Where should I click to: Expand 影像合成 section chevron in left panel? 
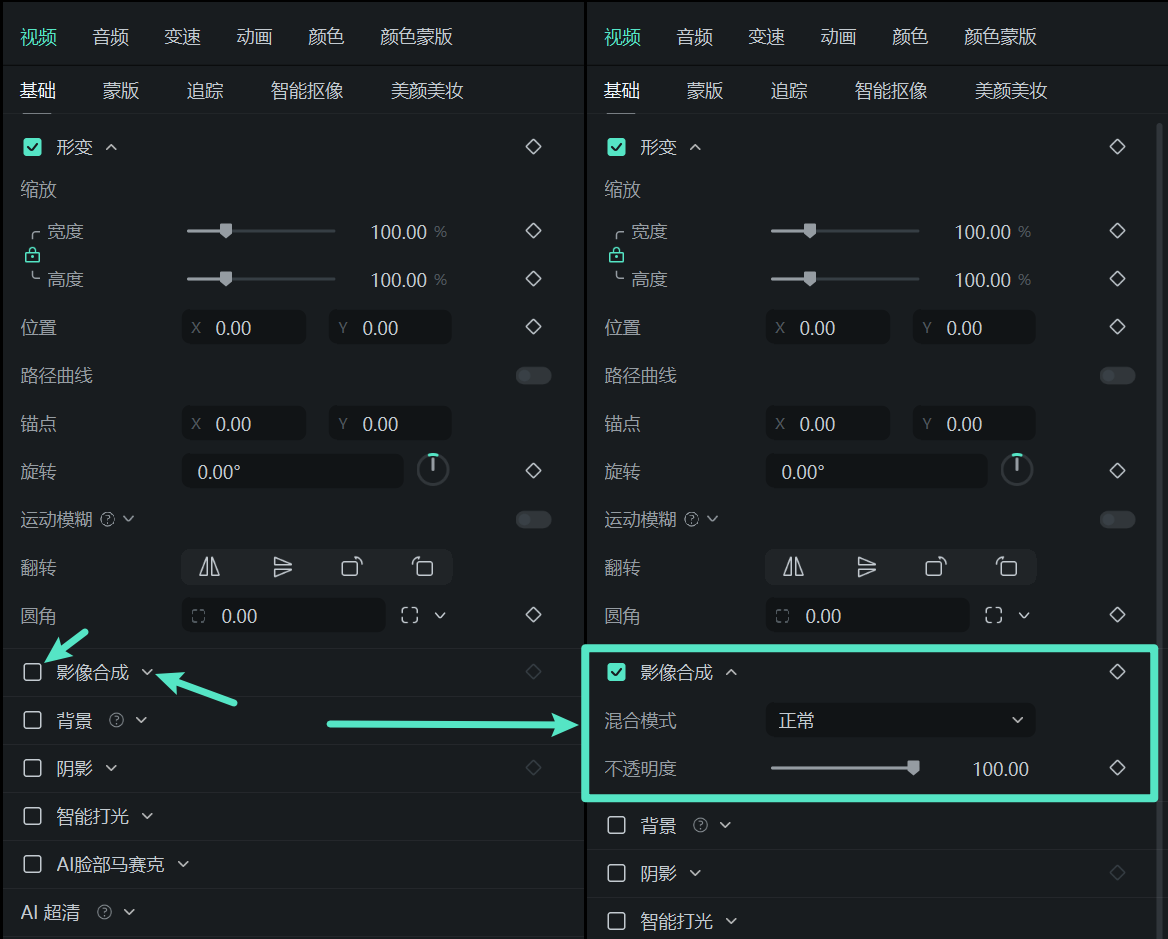point(147,672)
